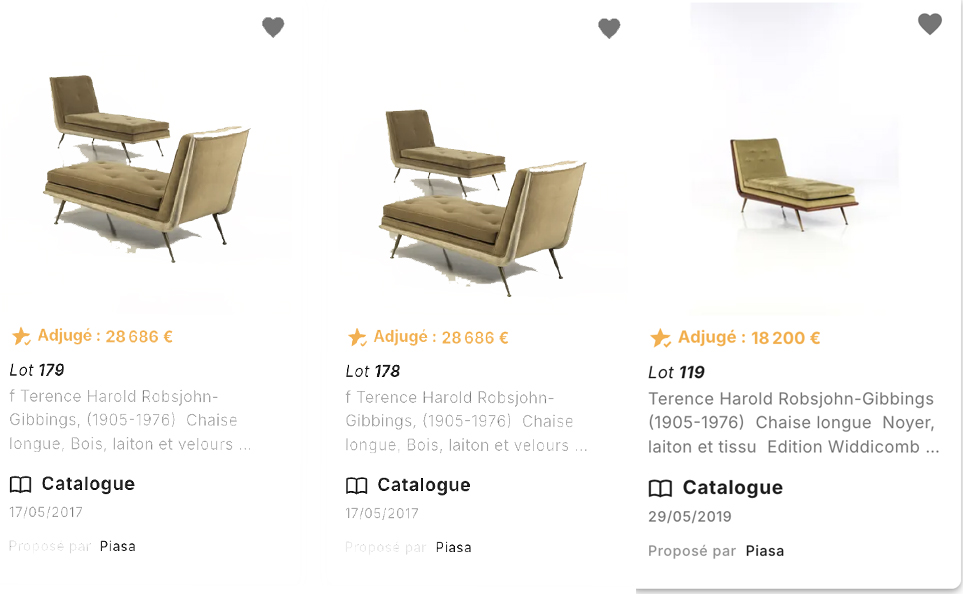
Task: Open the Catalogue link under Lot 179
Action: [88, 484]
